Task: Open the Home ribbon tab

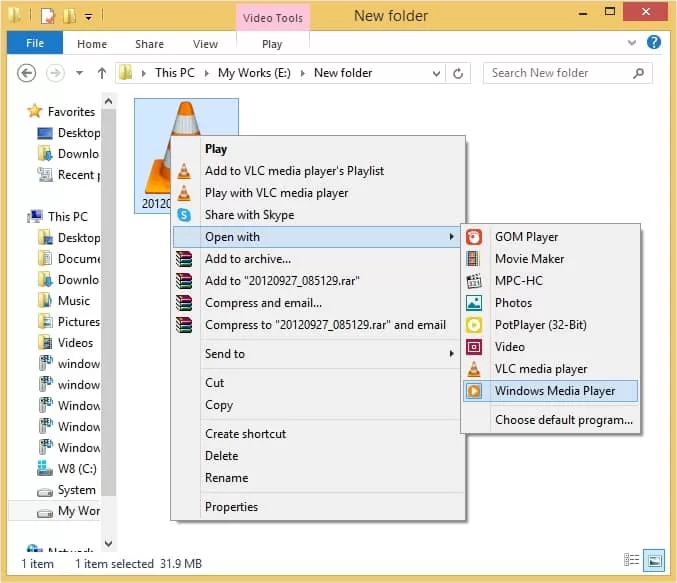Action: (x=92, y=44)
